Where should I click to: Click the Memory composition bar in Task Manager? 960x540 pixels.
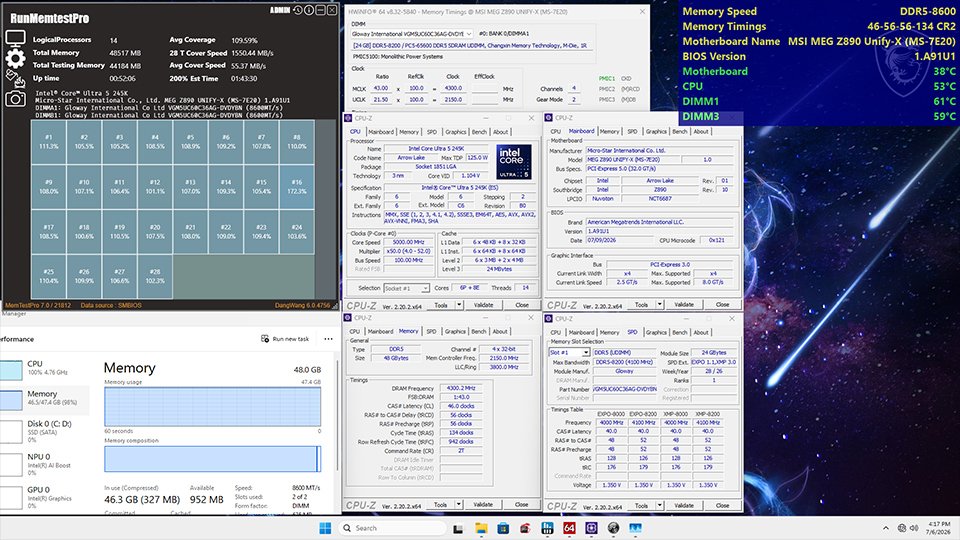(x=212, y=459)
